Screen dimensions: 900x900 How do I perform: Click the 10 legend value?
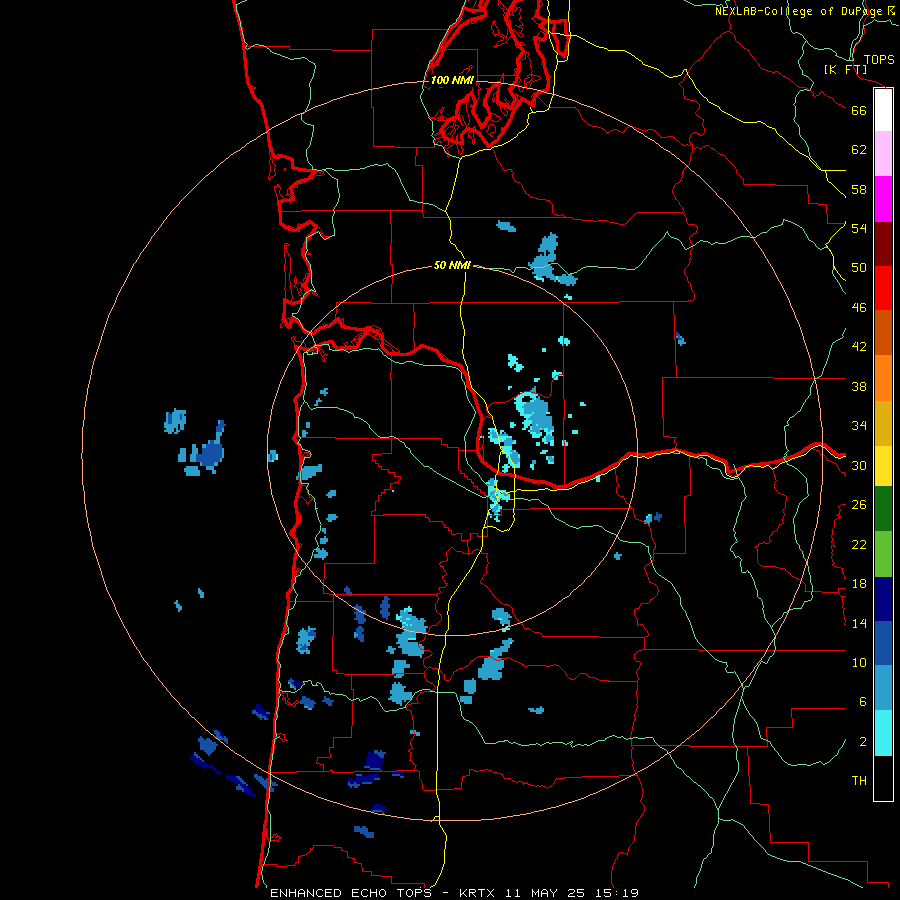(859, 662)
